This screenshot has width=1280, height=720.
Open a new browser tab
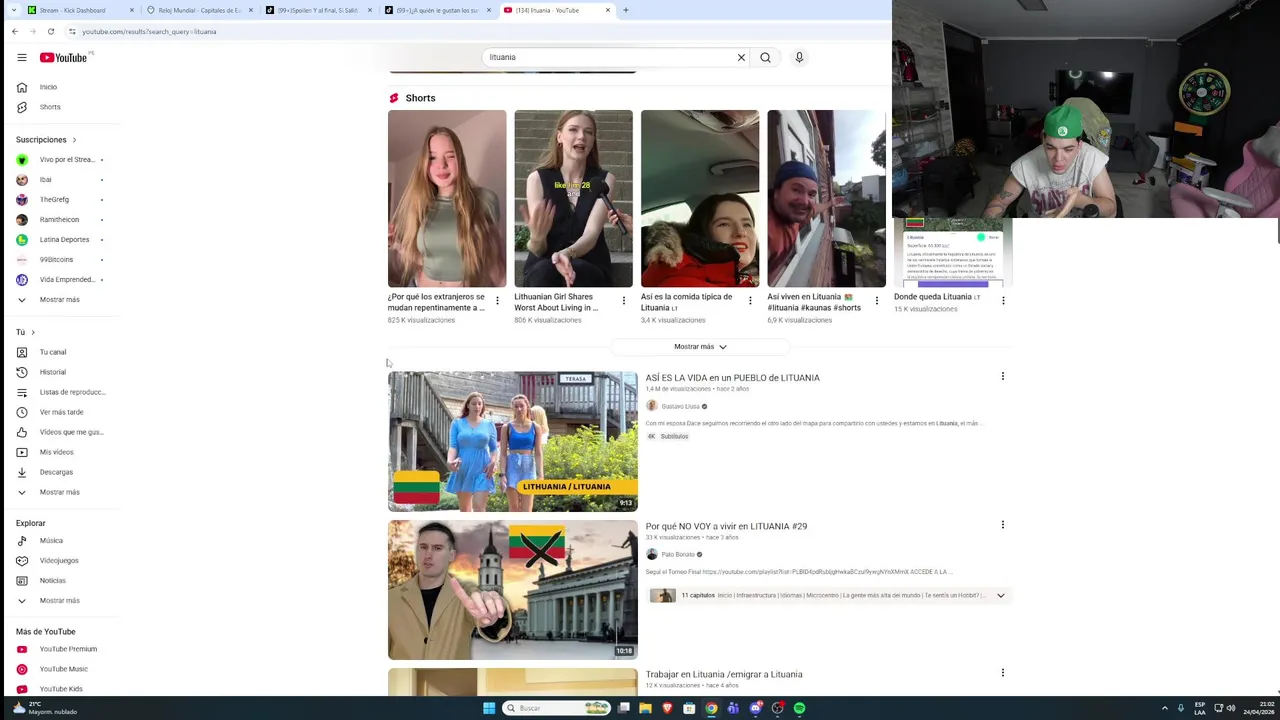pyautogui.click(x=626, y=10)
